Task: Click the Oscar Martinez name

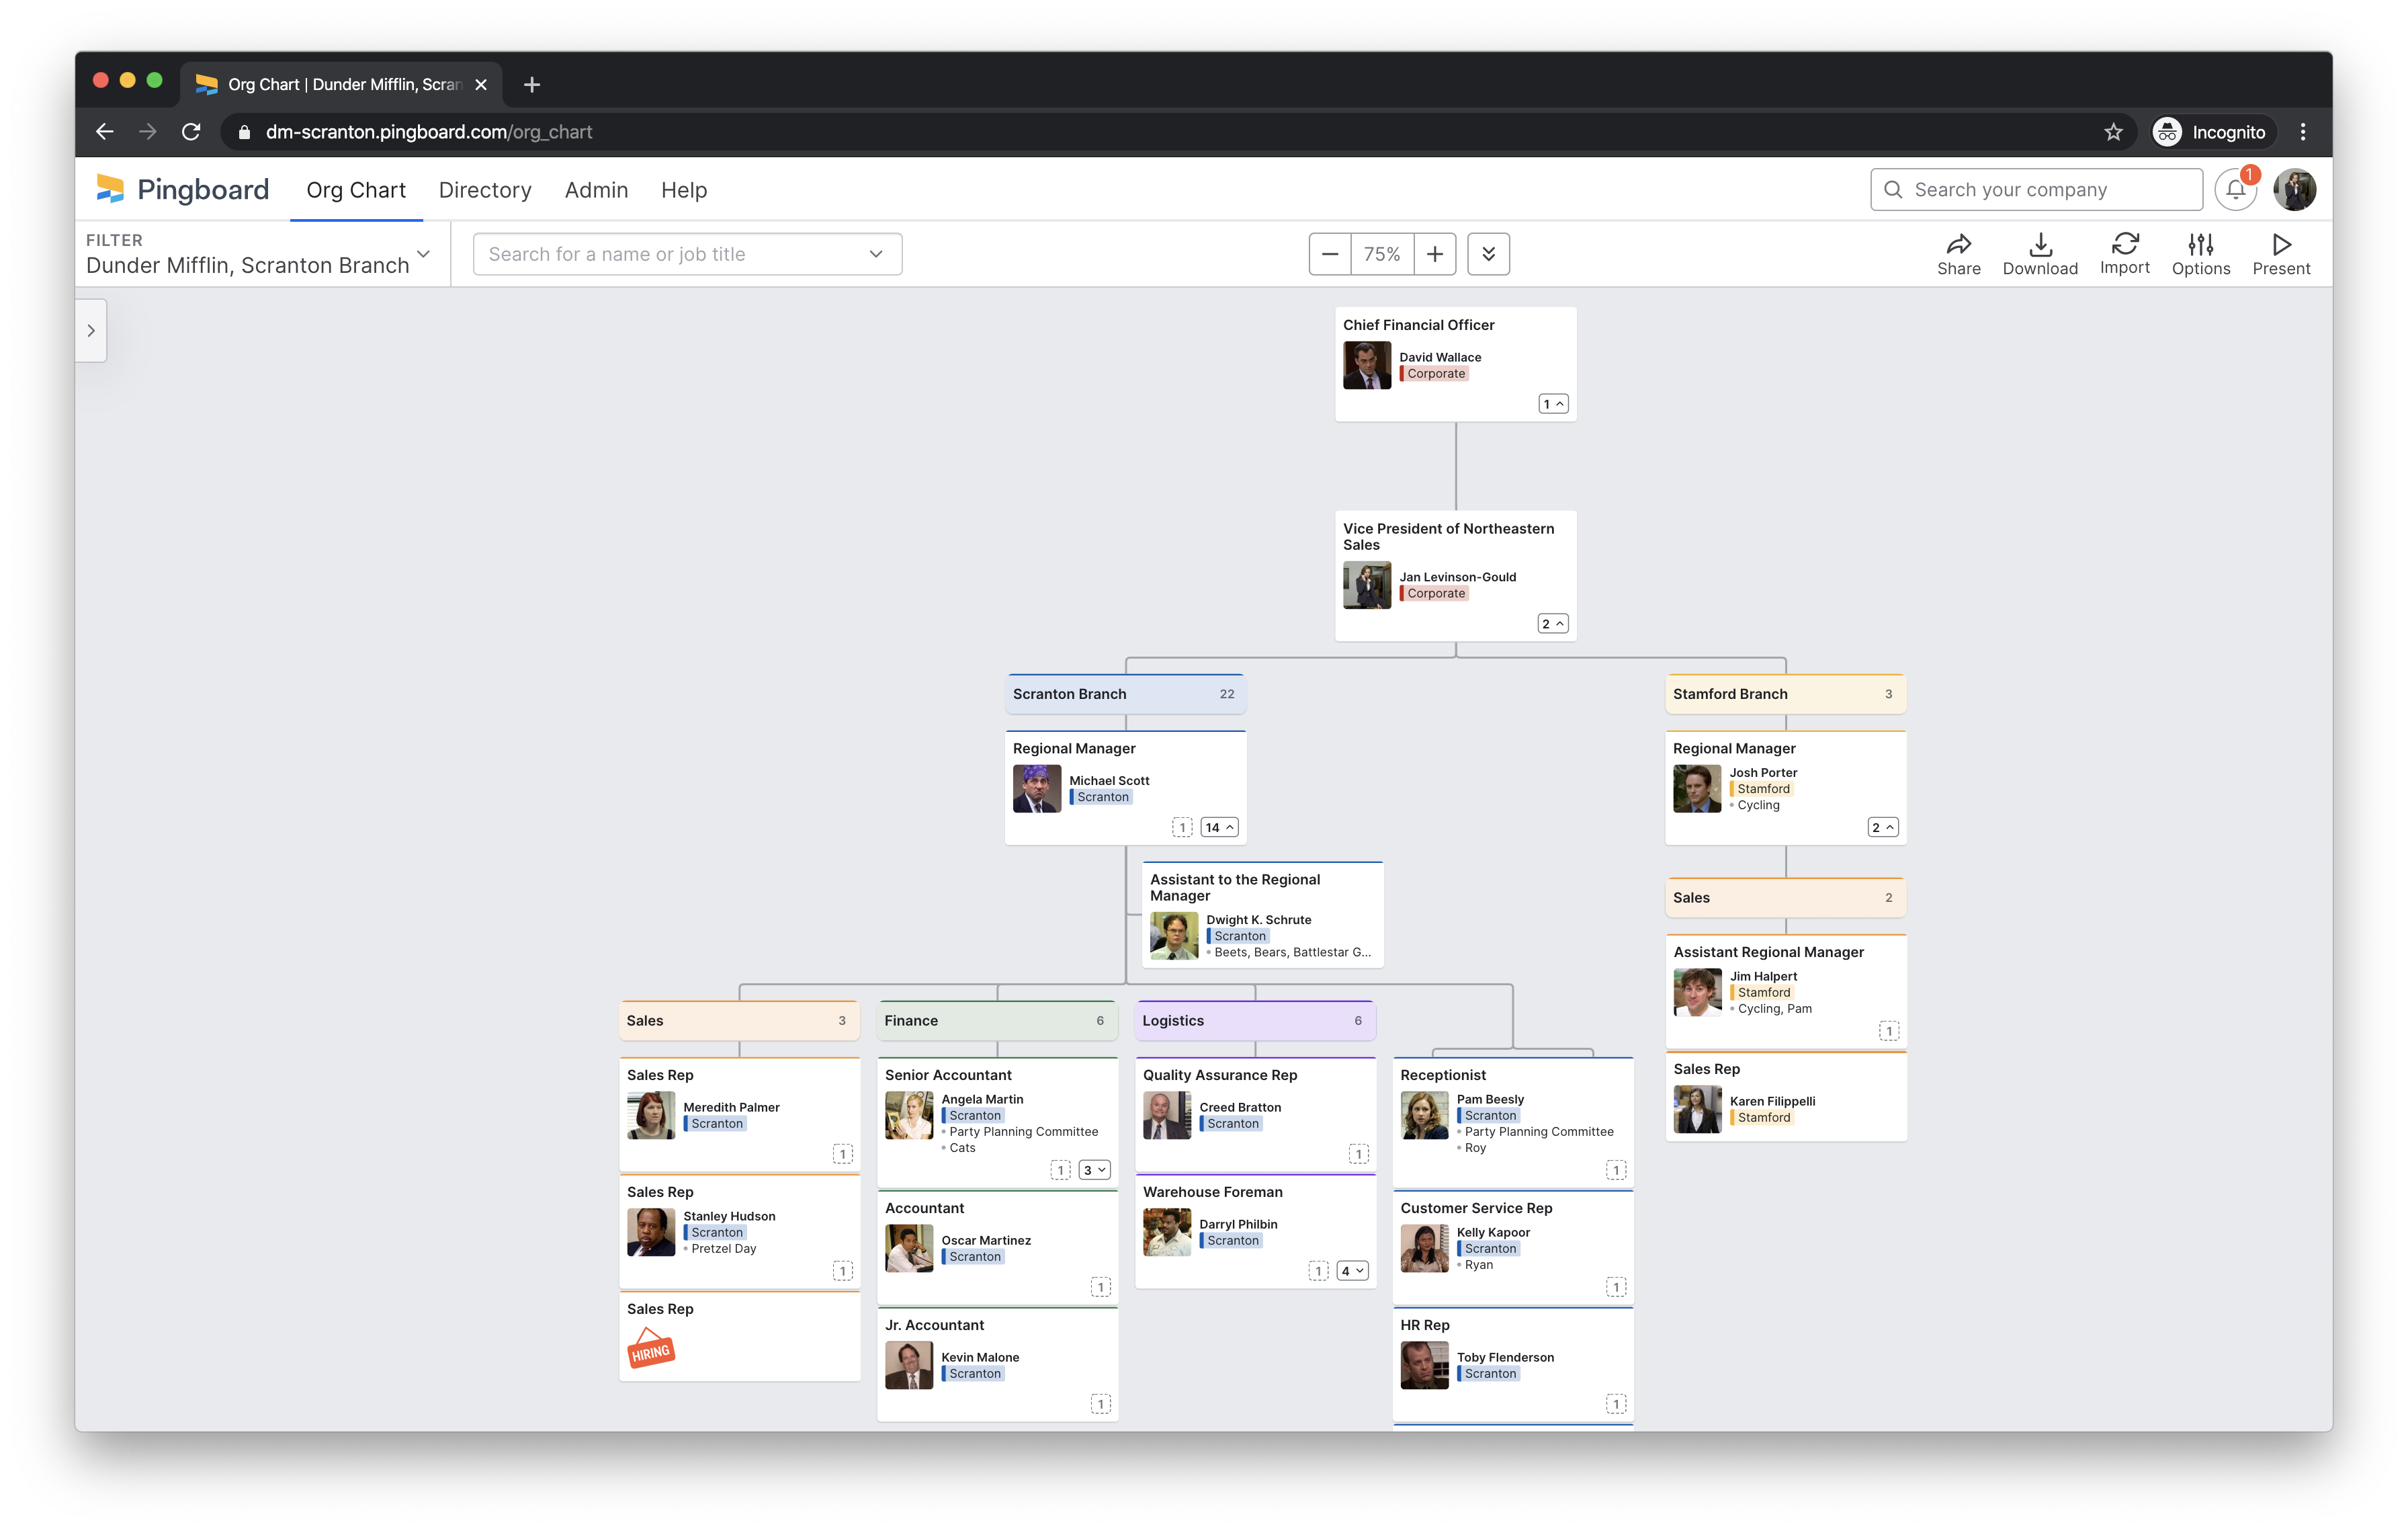Action: (x=986, y=1240)
